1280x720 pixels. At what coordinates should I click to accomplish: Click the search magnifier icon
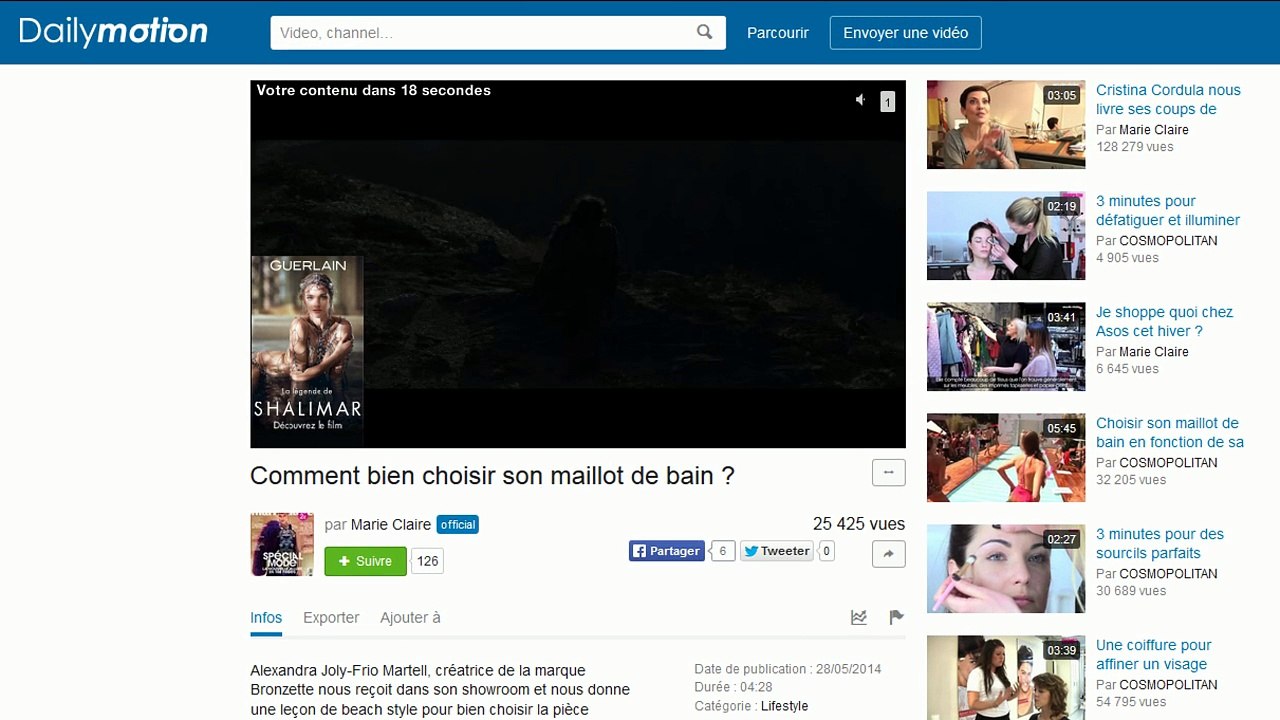click(x=705, y=32)
